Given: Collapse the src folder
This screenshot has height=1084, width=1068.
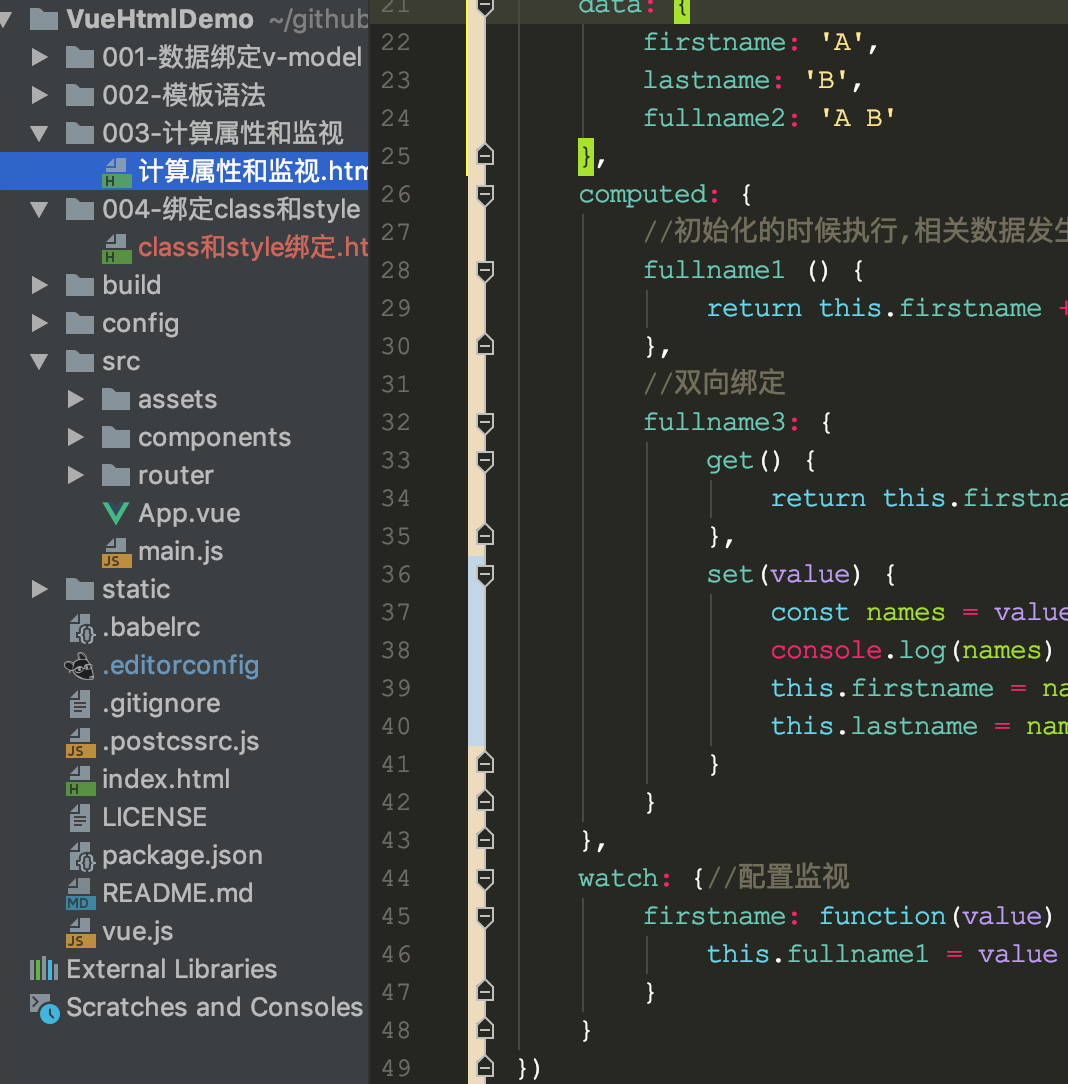Looking at the screenshot, I should (39, 361).
